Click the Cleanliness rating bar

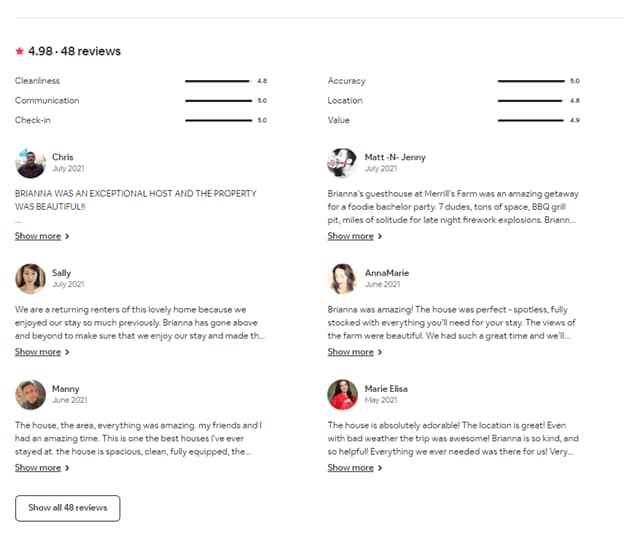218,81
